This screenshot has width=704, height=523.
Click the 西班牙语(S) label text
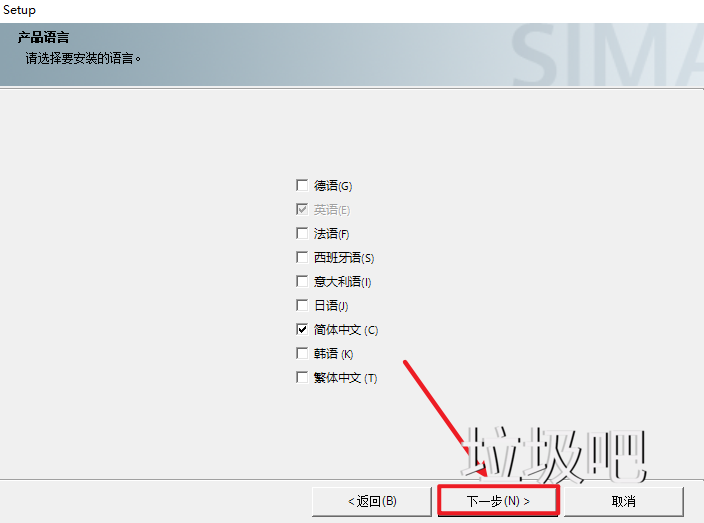[343, 258]
